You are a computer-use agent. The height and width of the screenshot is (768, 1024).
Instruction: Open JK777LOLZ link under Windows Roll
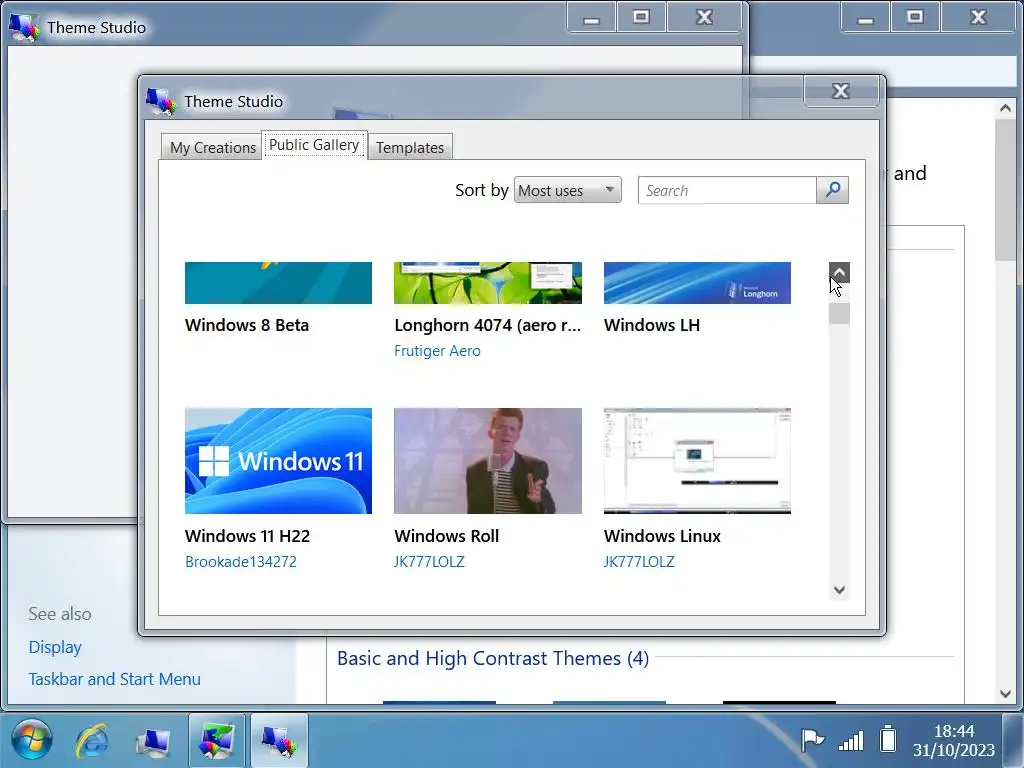pos(429,562)
